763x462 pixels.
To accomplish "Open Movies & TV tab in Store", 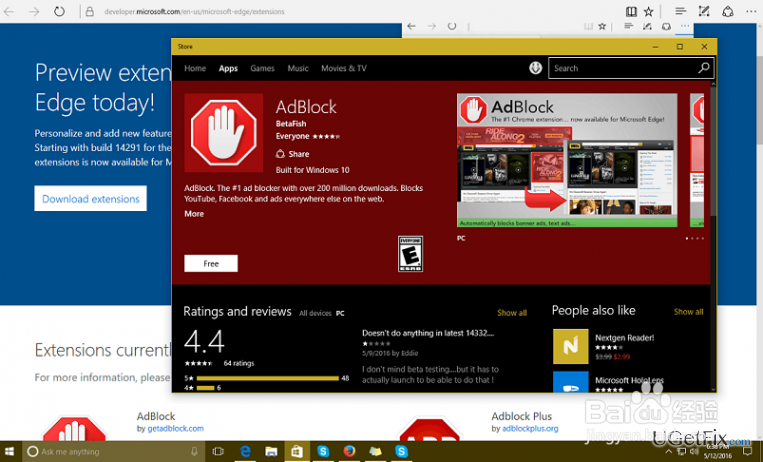I will 344,68.
